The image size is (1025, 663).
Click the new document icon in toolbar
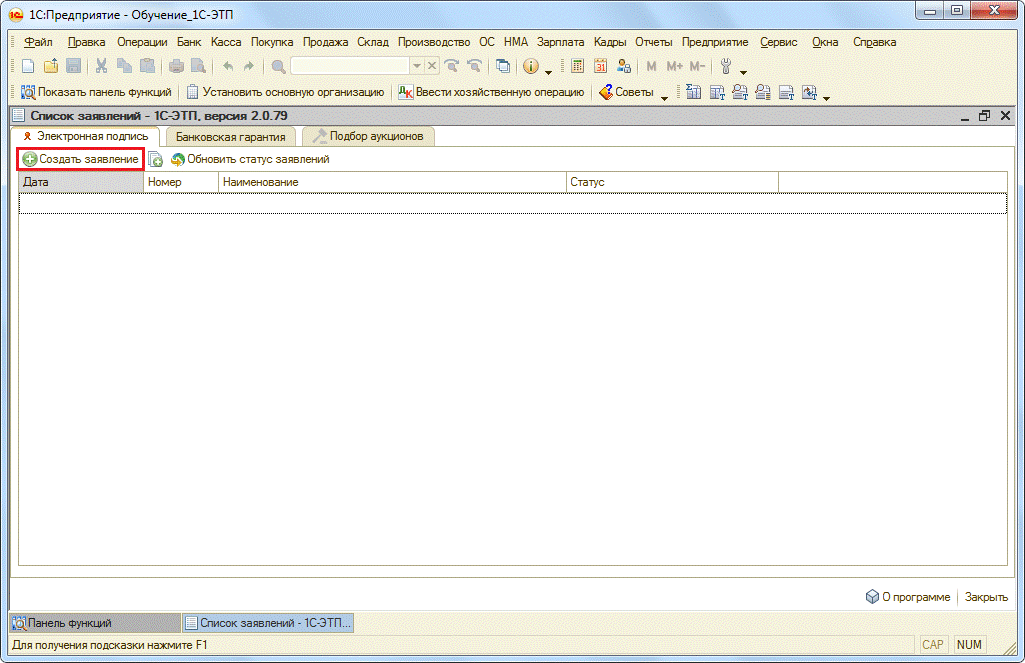point(28,66)
